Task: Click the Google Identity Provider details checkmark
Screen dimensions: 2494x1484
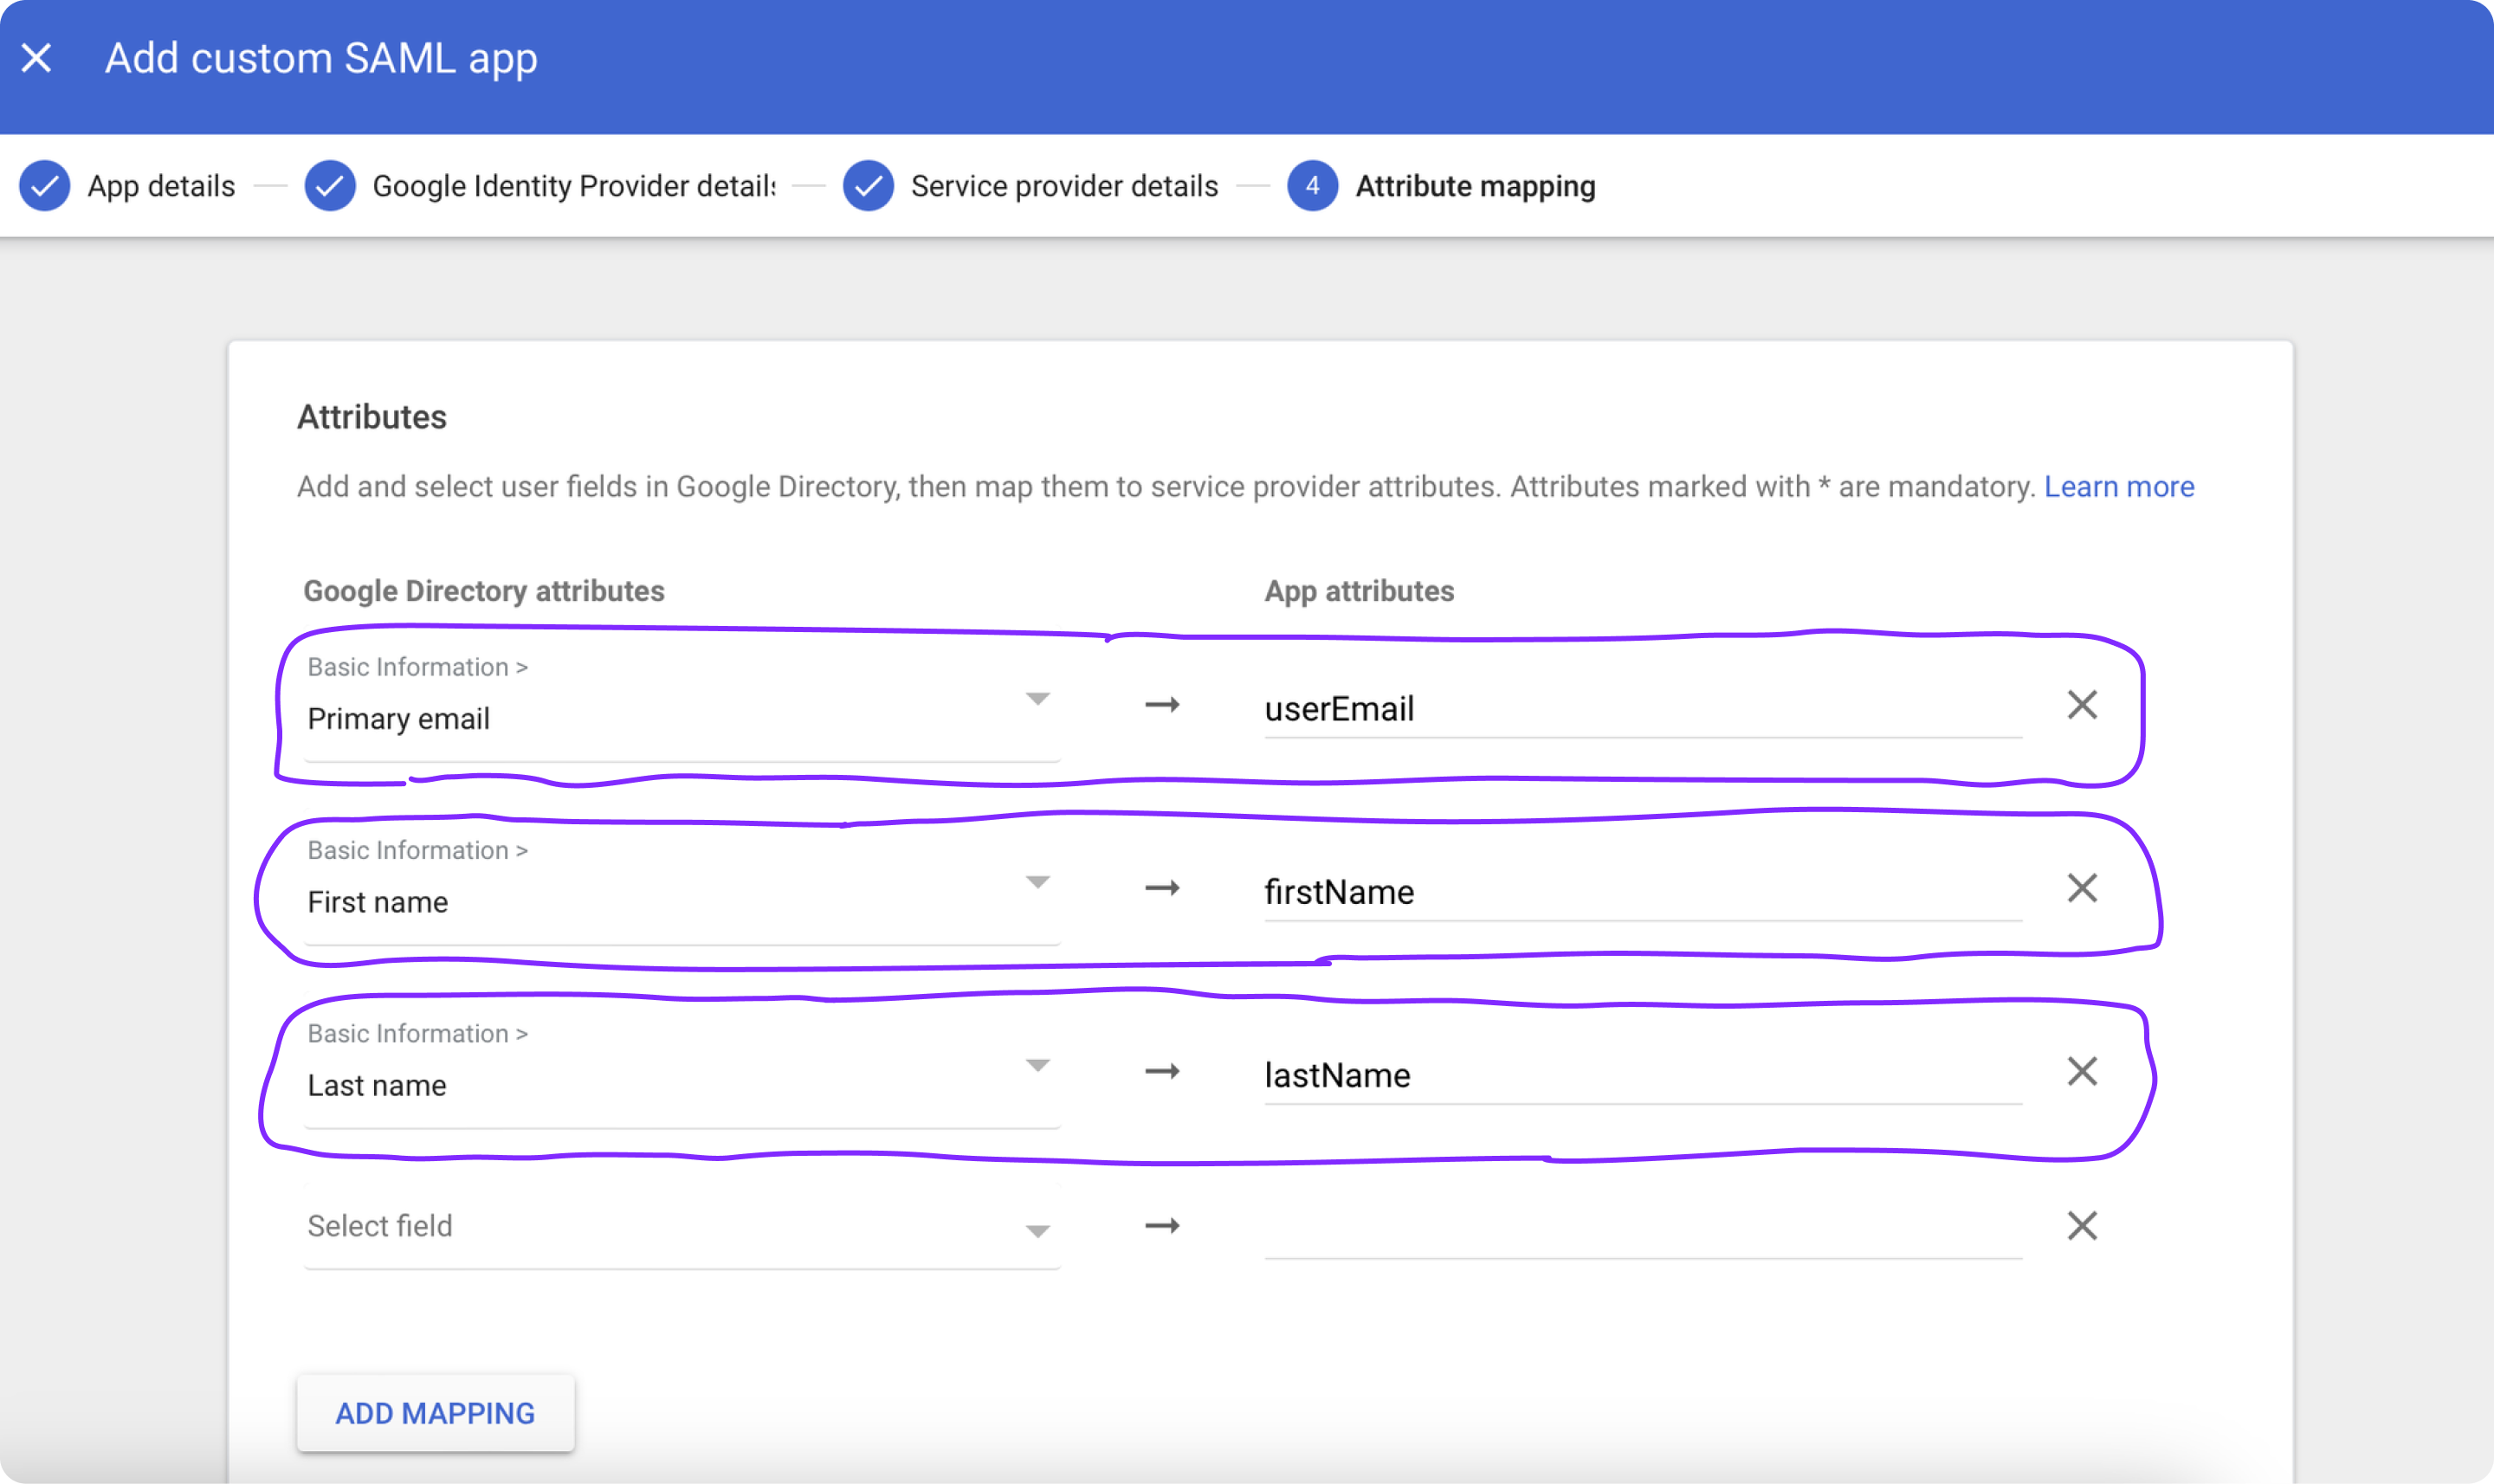Action: [x=330, y=186]
